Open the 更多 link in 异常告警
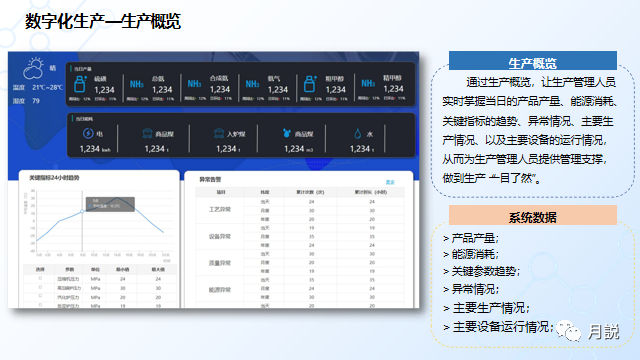 click(x=390, y=182)
